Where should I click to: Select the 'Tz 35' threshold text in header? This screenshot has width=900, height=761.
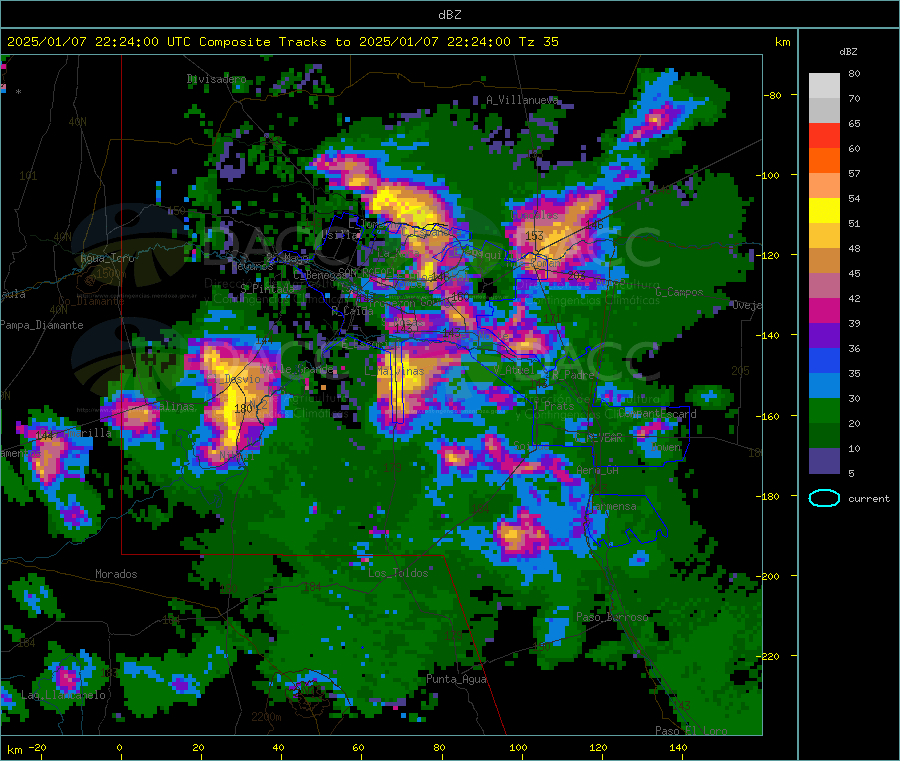pos(538,42)
